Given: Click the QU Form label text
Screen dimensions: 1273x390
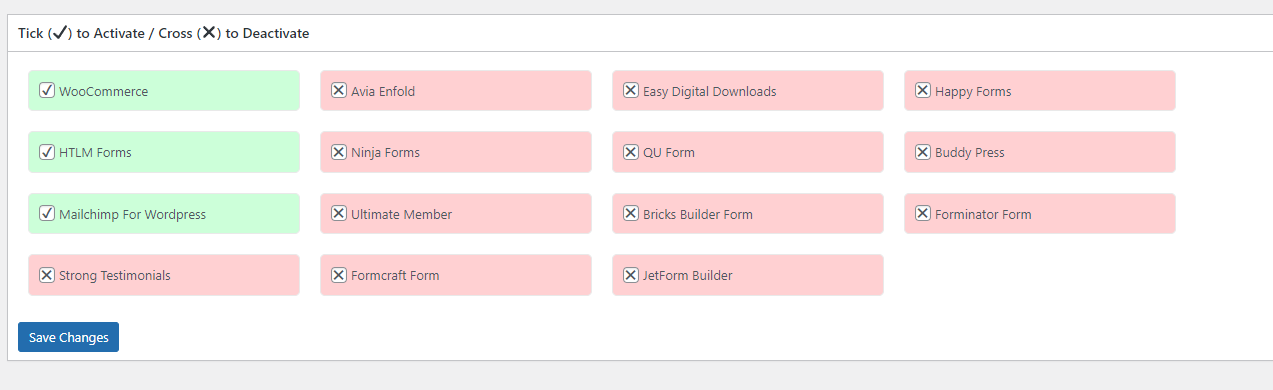Looking at the screenshot, I should [x=669, y=153].
